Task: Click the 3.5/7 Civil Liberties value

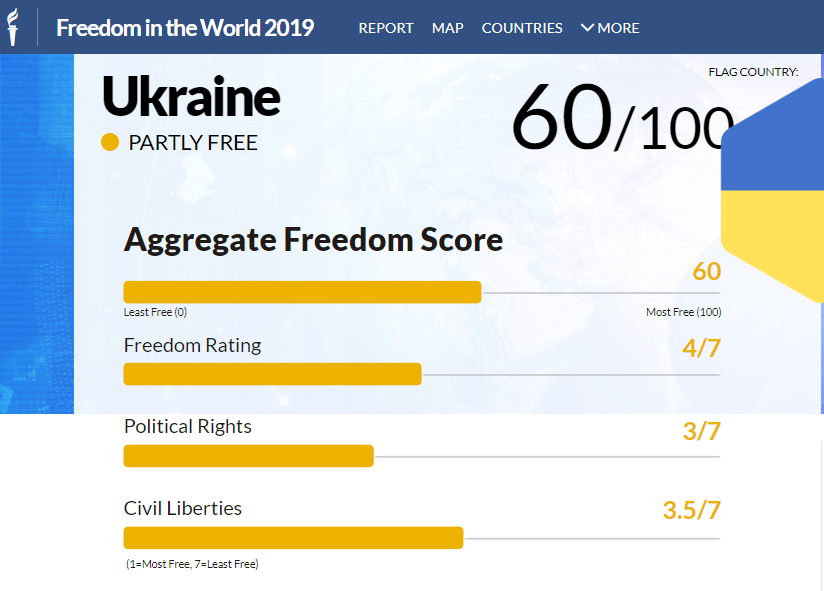Action: tap(691, 510)
